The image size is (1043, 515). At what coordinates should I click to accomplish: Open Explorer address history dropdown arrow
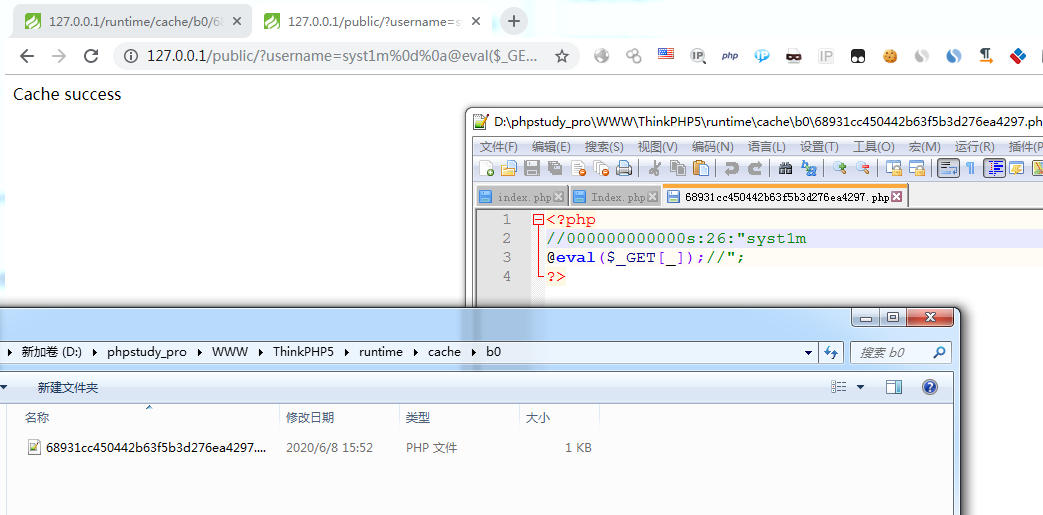click(808, 353)
